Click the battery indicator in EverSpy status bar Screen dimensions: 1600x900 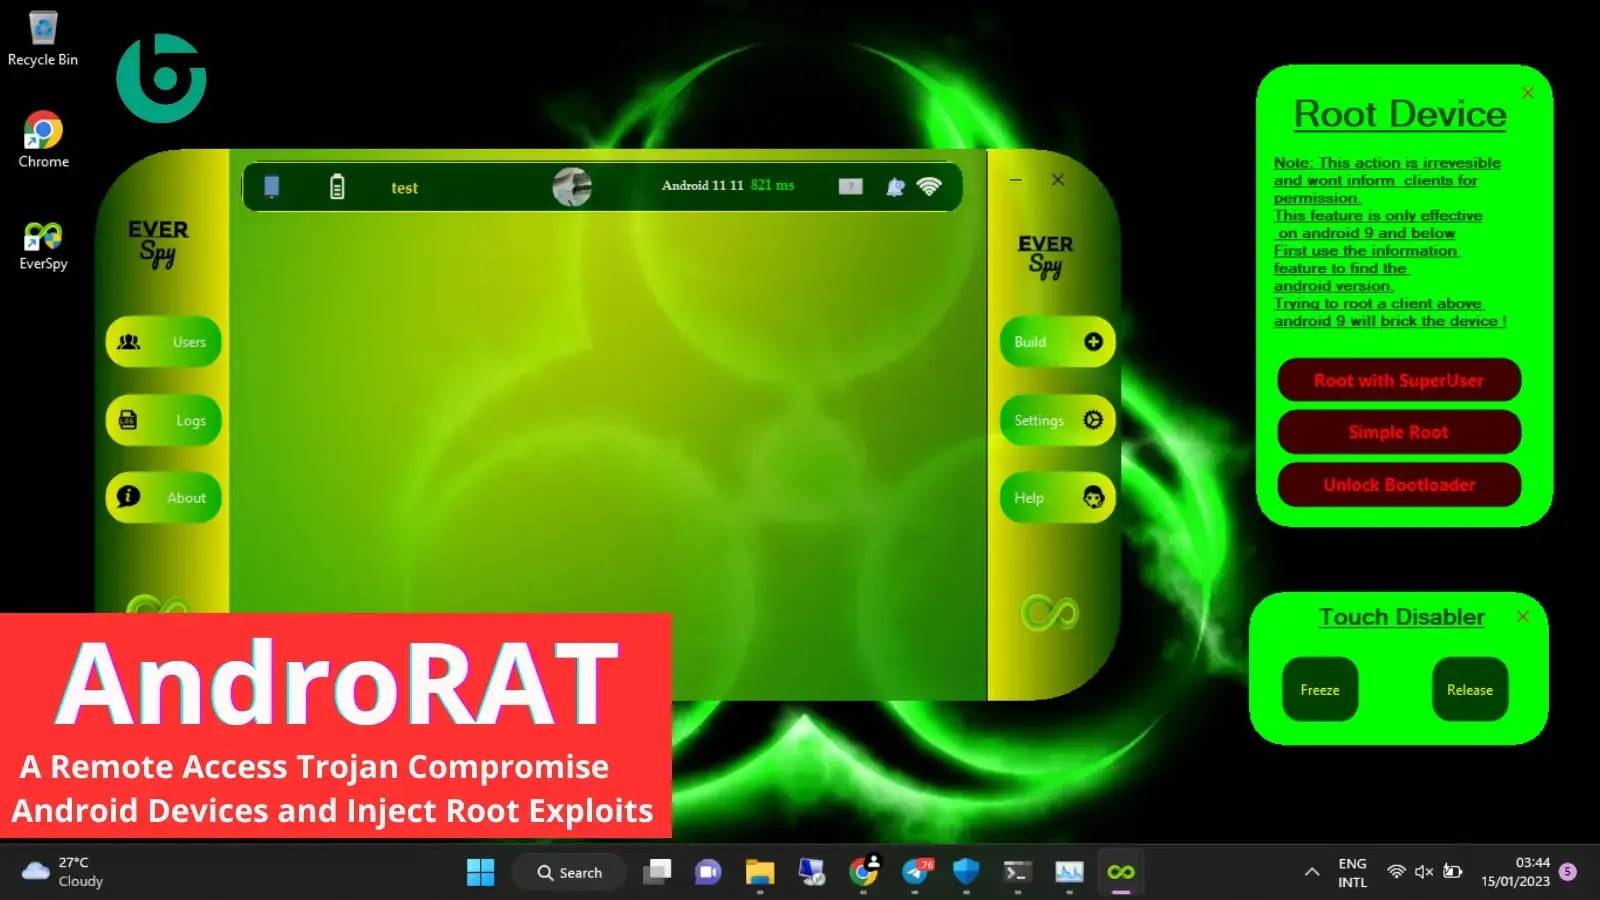tap(338, 186)
